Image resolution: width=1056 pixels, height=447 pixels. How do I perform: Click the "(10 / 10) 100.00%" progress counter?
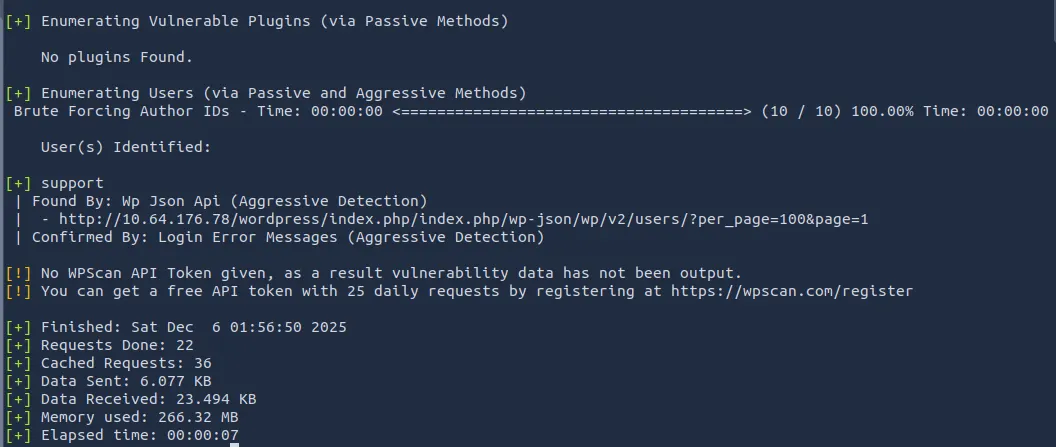click(837, 111)
